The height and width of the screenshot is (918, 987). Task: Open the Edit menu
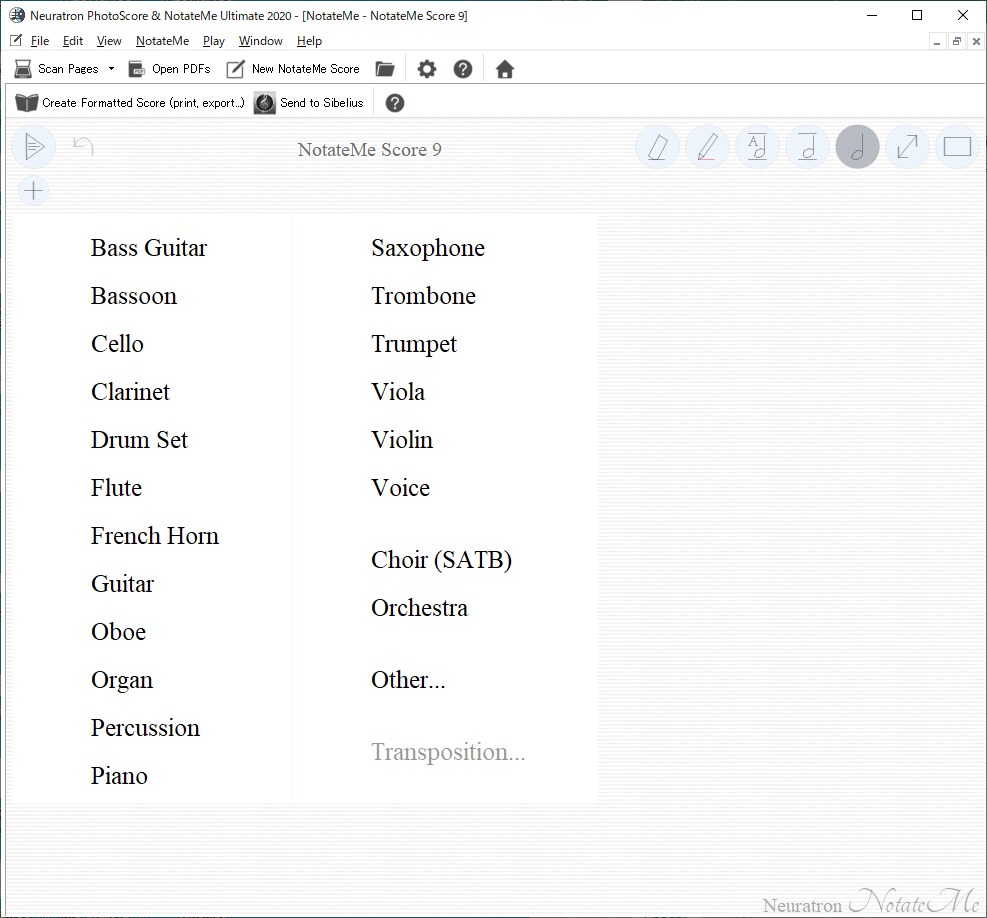point(72,41)
